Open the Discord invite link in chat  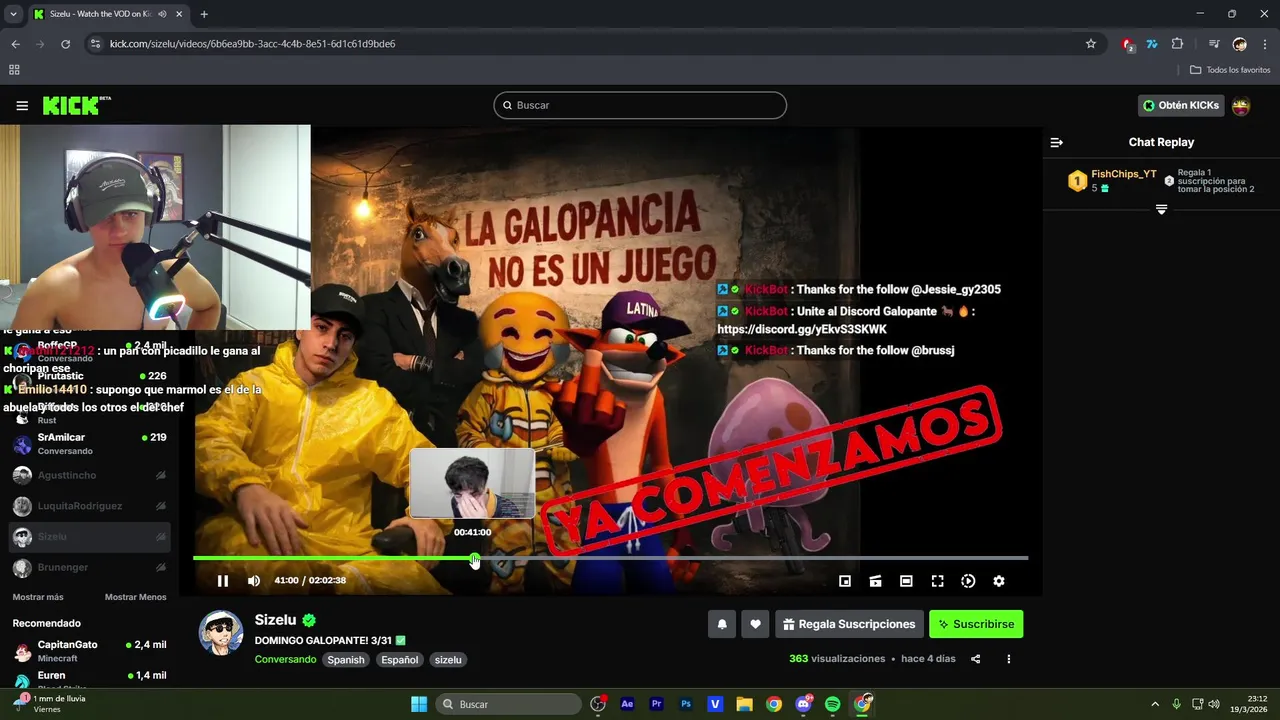(x=802, y=329)
